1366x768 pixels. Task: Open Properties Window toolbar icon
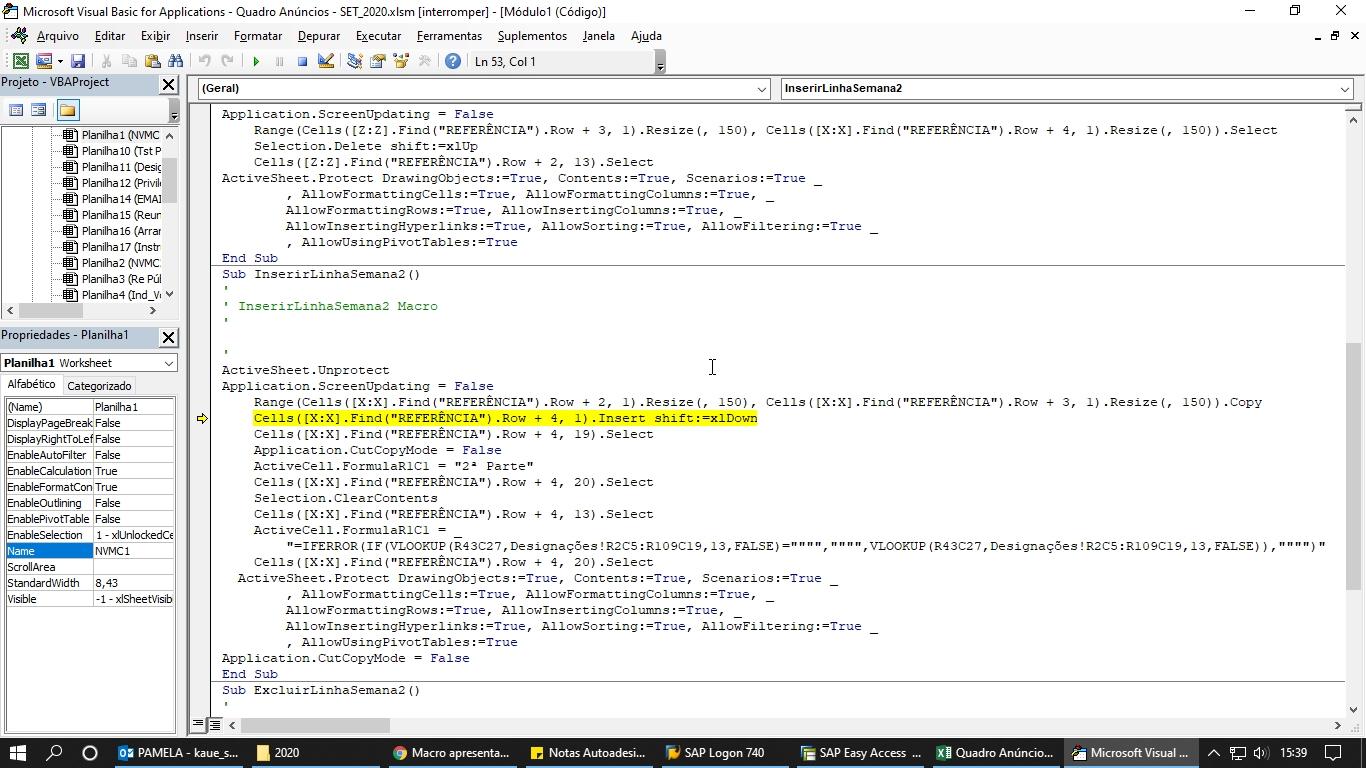[x=377, y=61]
